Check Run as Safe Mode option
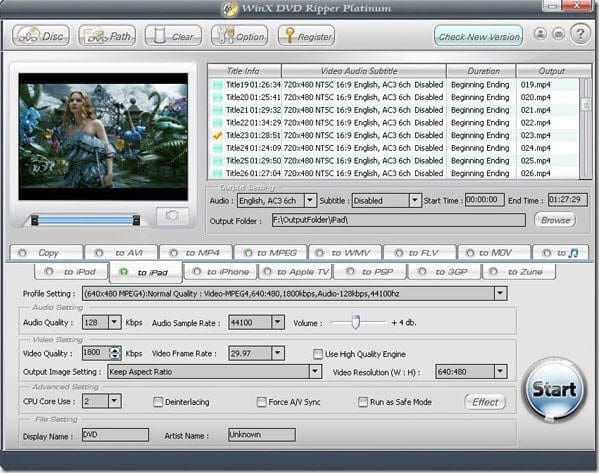The image size is (599, 473). point(363,402)
